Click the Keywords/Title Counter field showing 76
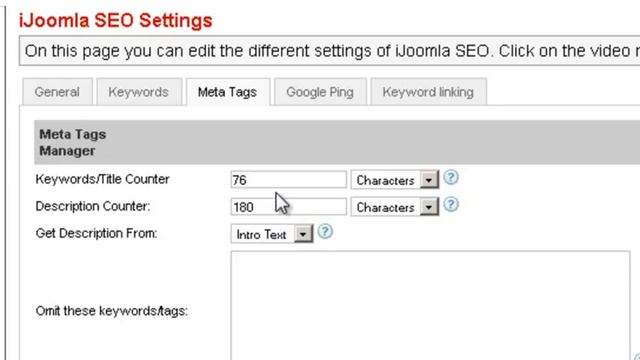Screen dimensions: 640x360 pos(289,180)
